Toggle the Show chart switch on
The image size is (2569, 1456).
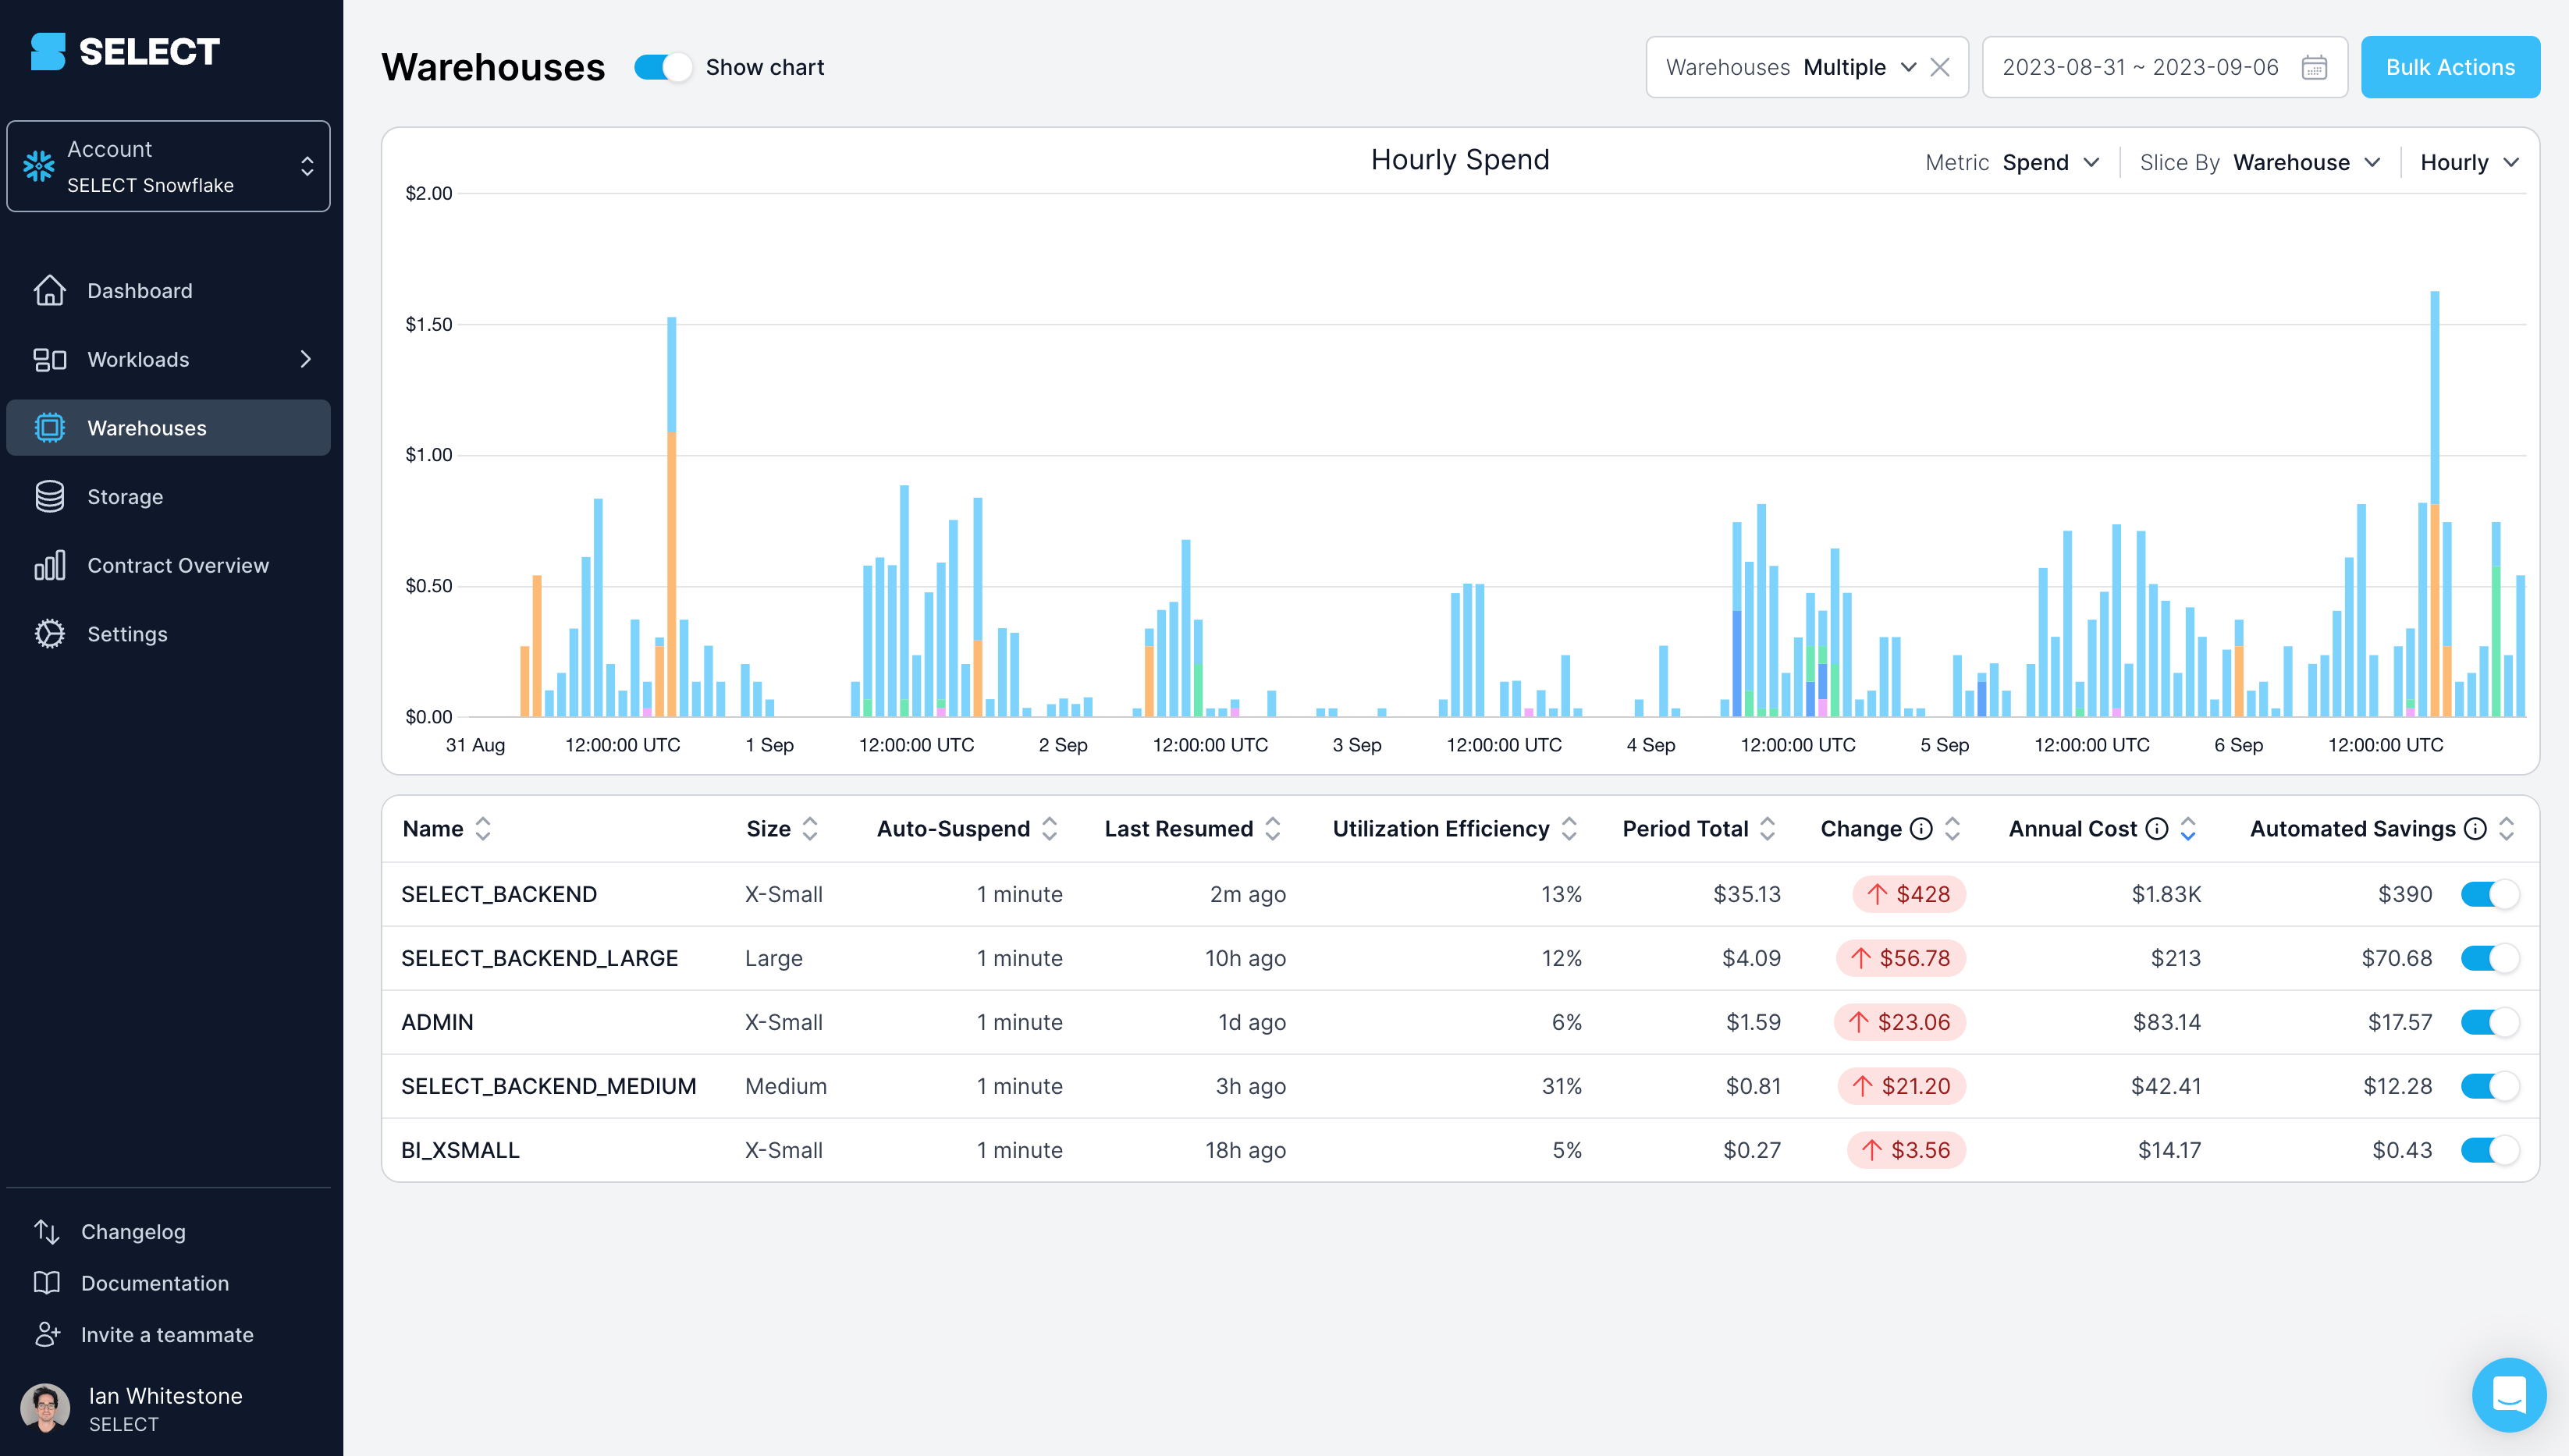pos(662,67)
